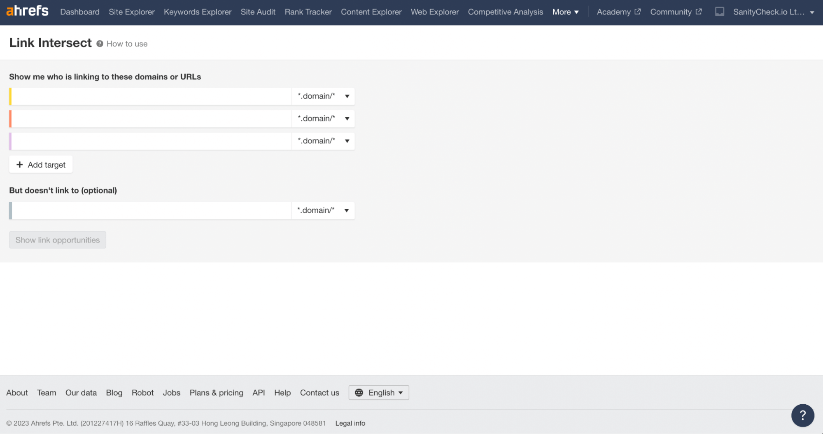Focus the third purple-marked target input
823x434 pixels.
[x=151, y=141]
